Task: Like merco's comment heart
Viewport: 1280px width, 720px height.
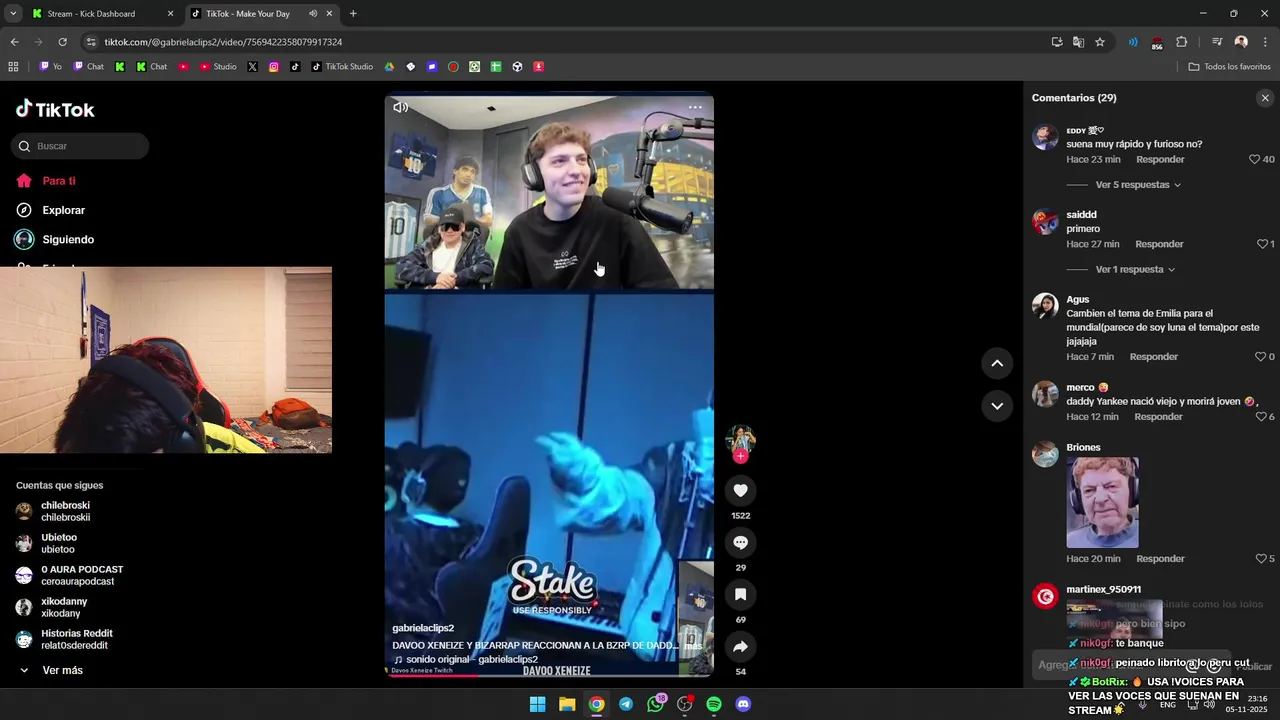Action: (1261, 417)
